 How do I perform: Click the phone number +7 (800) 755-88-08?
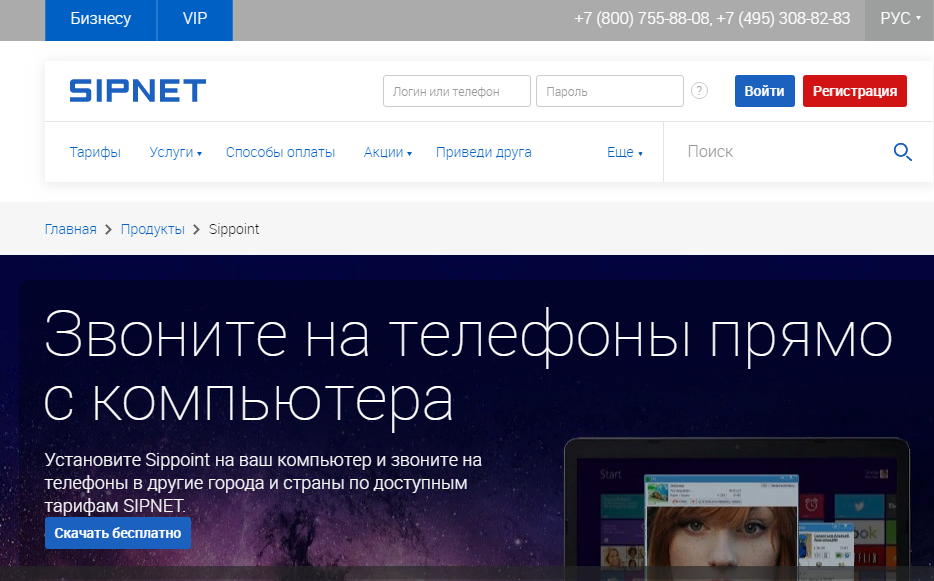click(x=642, y=18)
